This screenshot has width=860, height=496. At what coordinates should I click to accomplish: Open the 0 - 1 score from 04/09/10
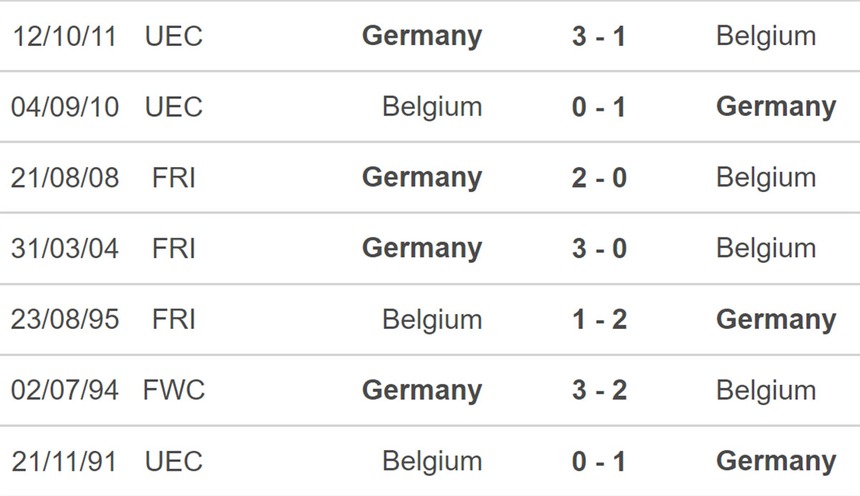(x=599, y=107)
